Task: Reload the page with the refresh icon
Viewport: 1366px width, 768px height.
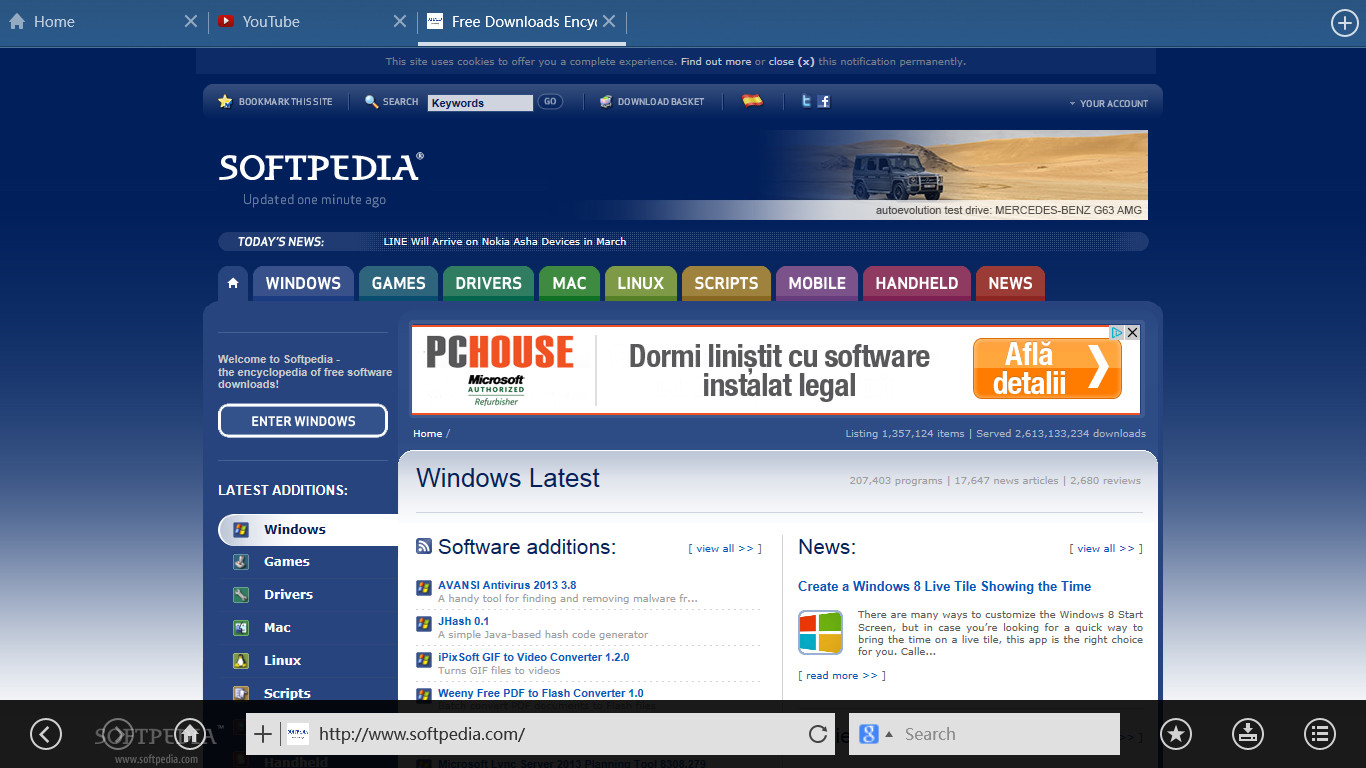Action: [x=817, y=733]
